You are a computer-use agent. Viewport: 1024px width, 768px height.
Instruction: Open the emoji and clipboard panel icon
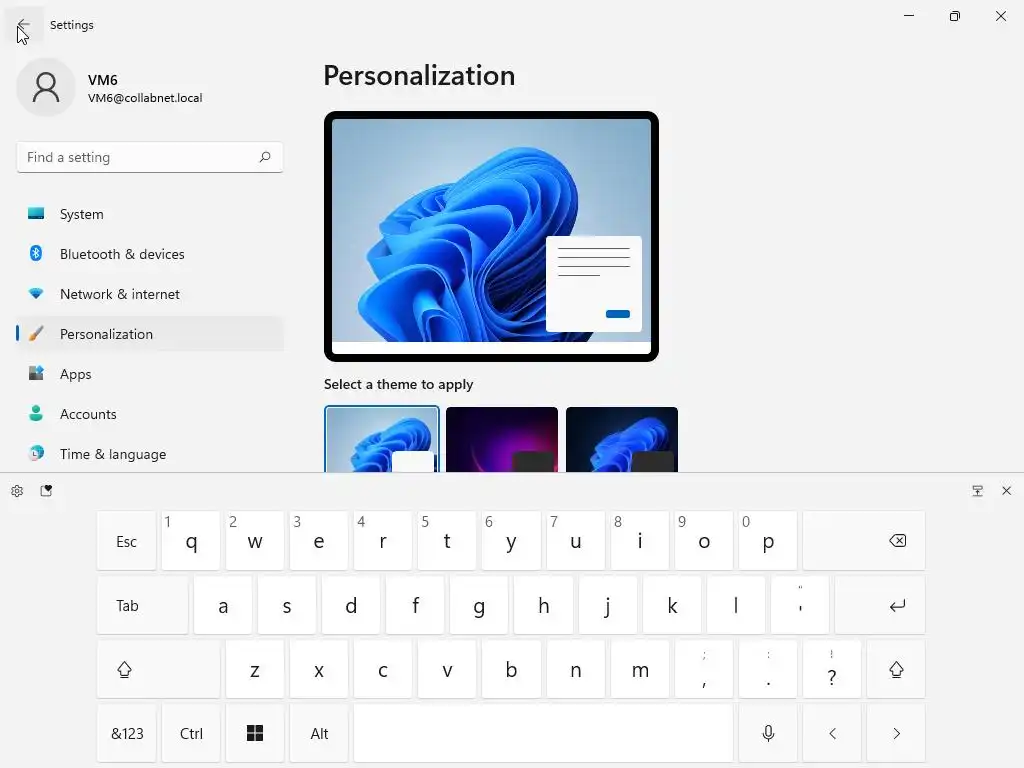46,490
